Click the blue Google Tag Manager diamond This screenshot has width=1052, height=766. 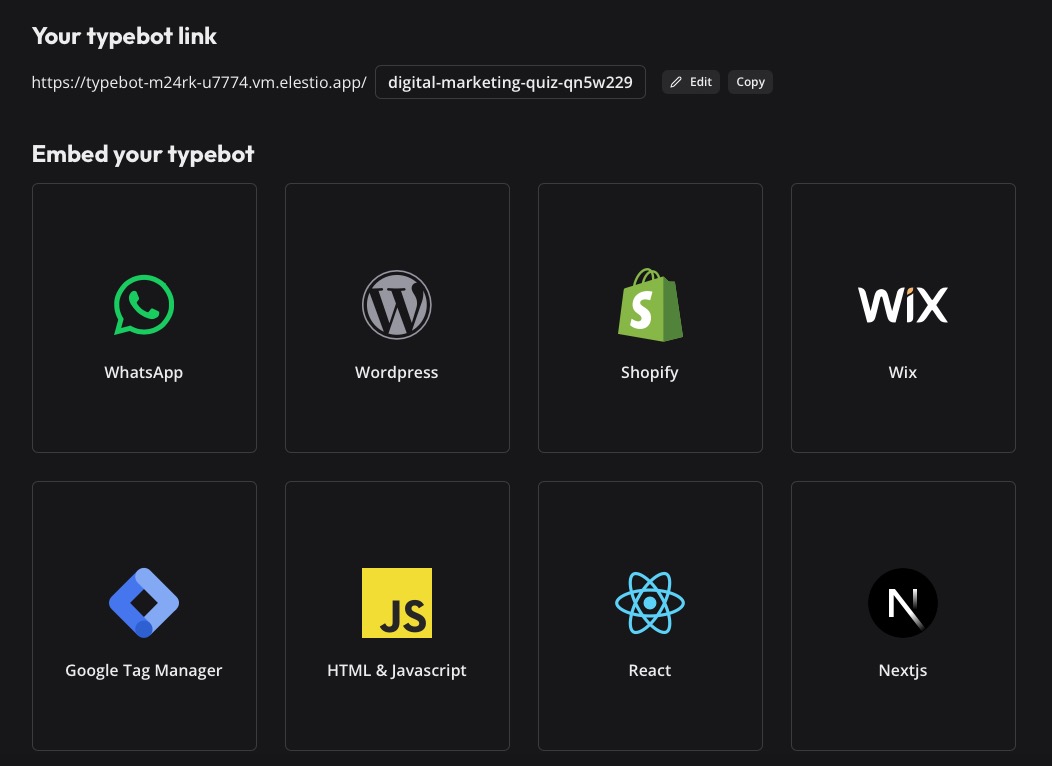pos(144,603)
